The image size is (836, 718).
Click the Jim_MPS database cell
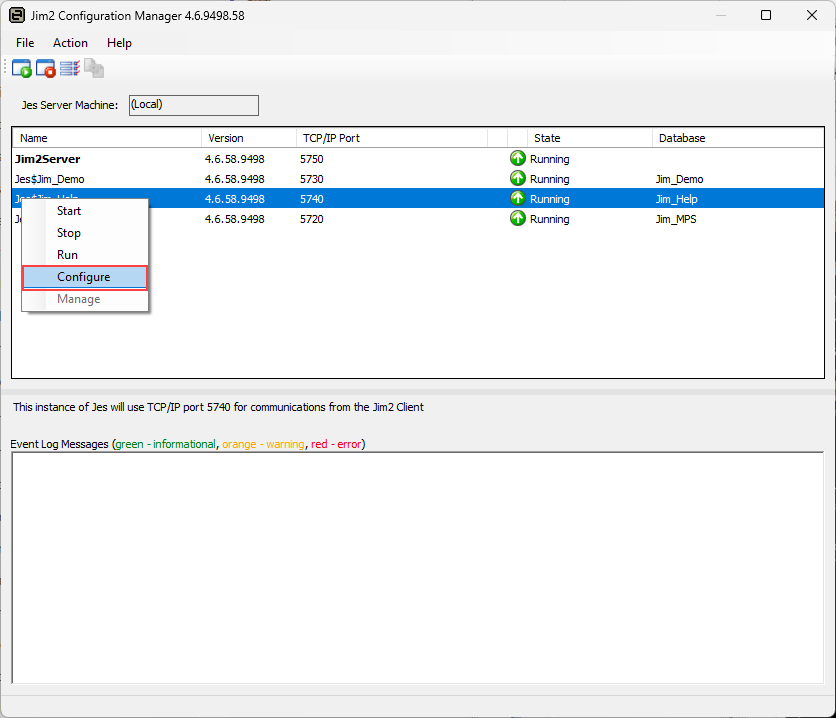coord(676,219)
